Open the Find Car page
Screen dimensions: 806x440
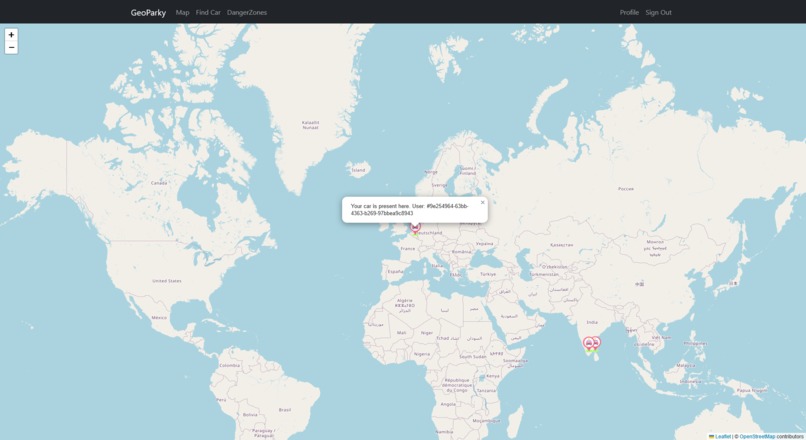[x=208, y=12]
